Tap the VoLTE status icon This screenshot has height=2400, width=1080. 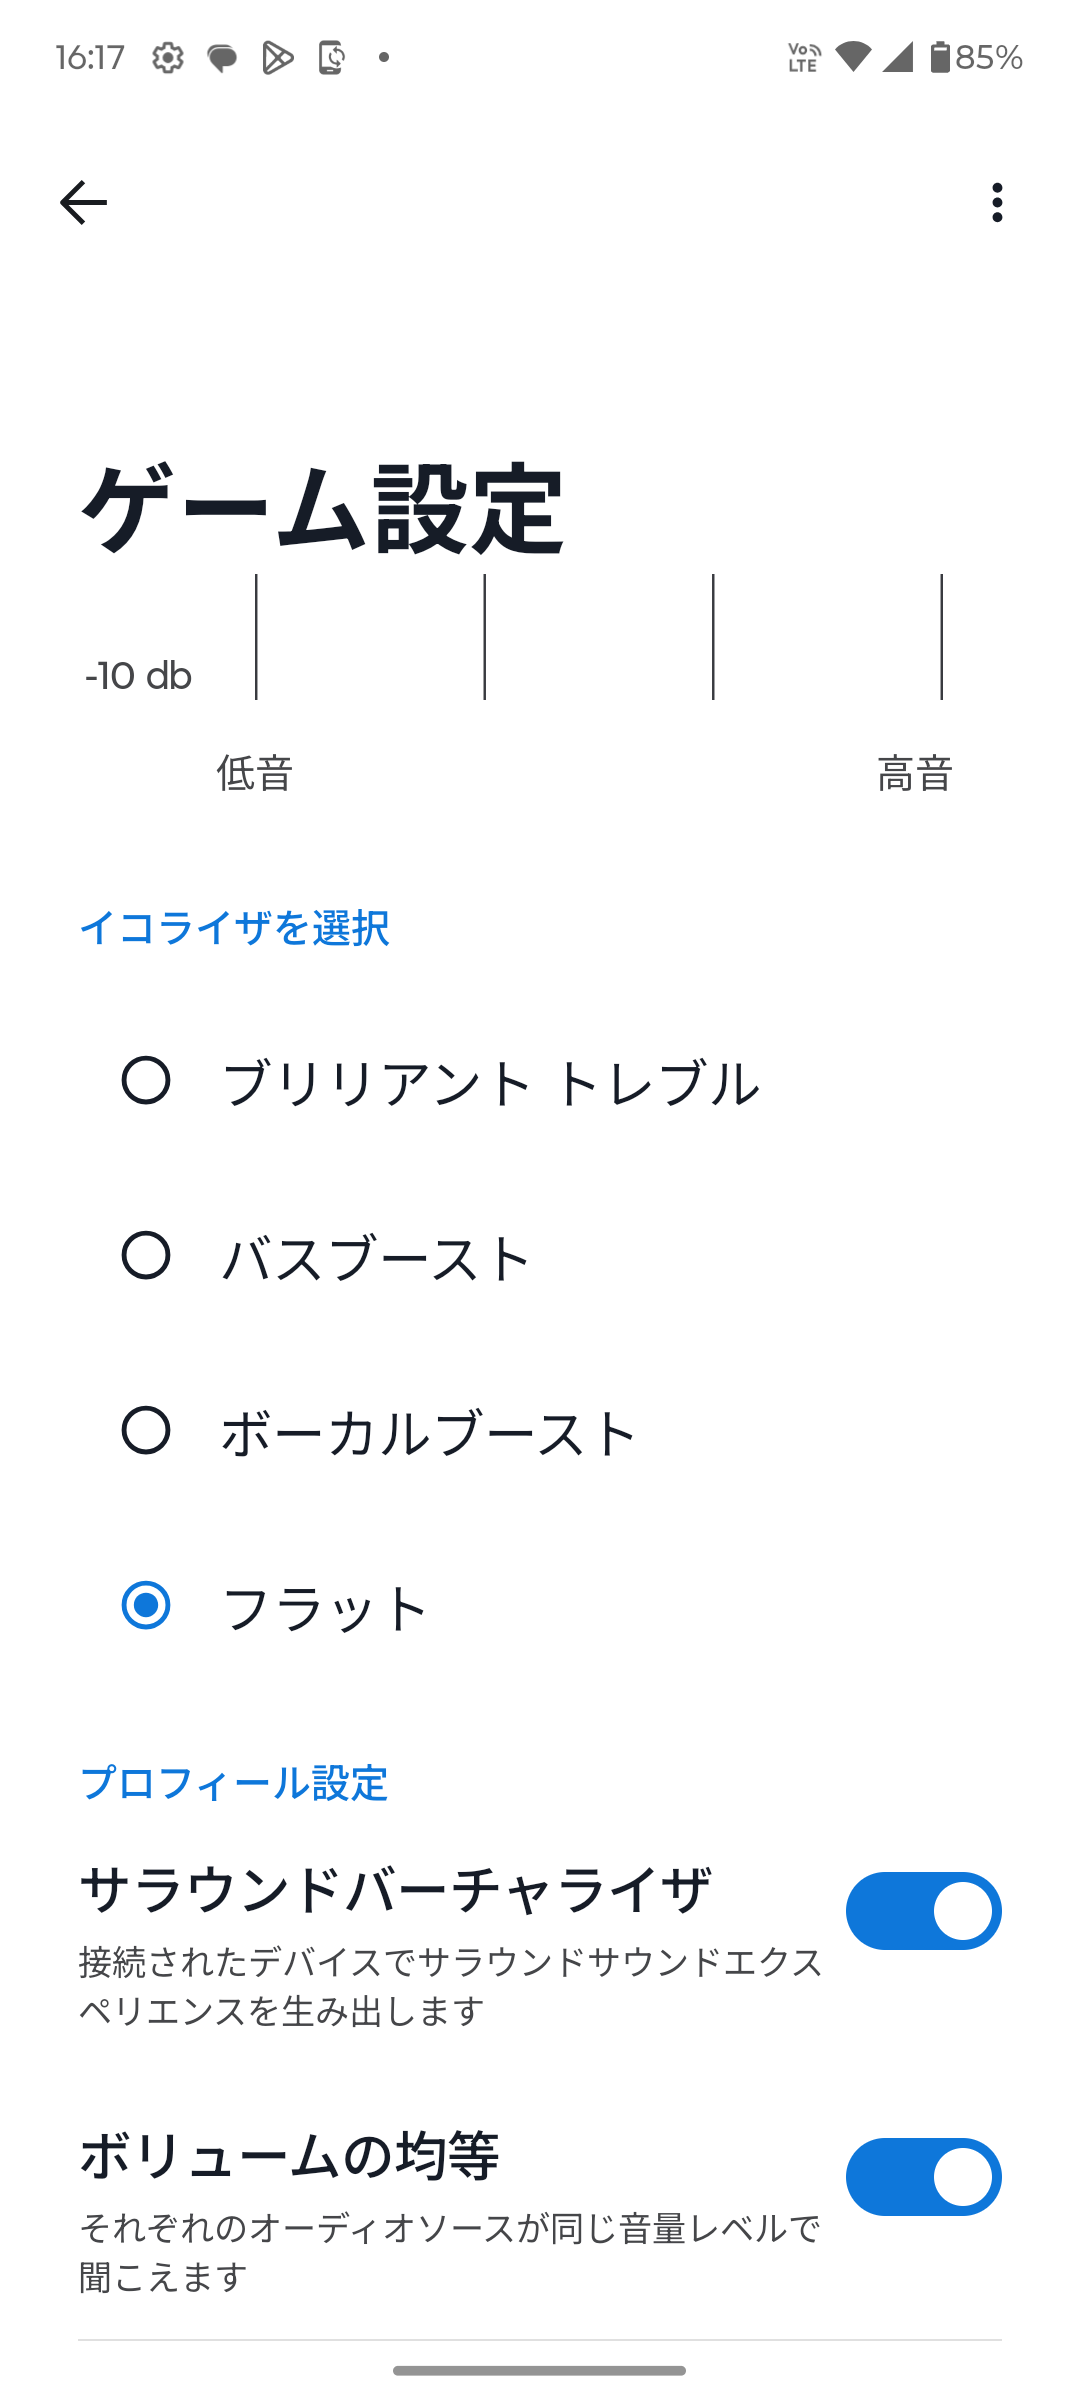pyautogui.click(x=804, y=57)
